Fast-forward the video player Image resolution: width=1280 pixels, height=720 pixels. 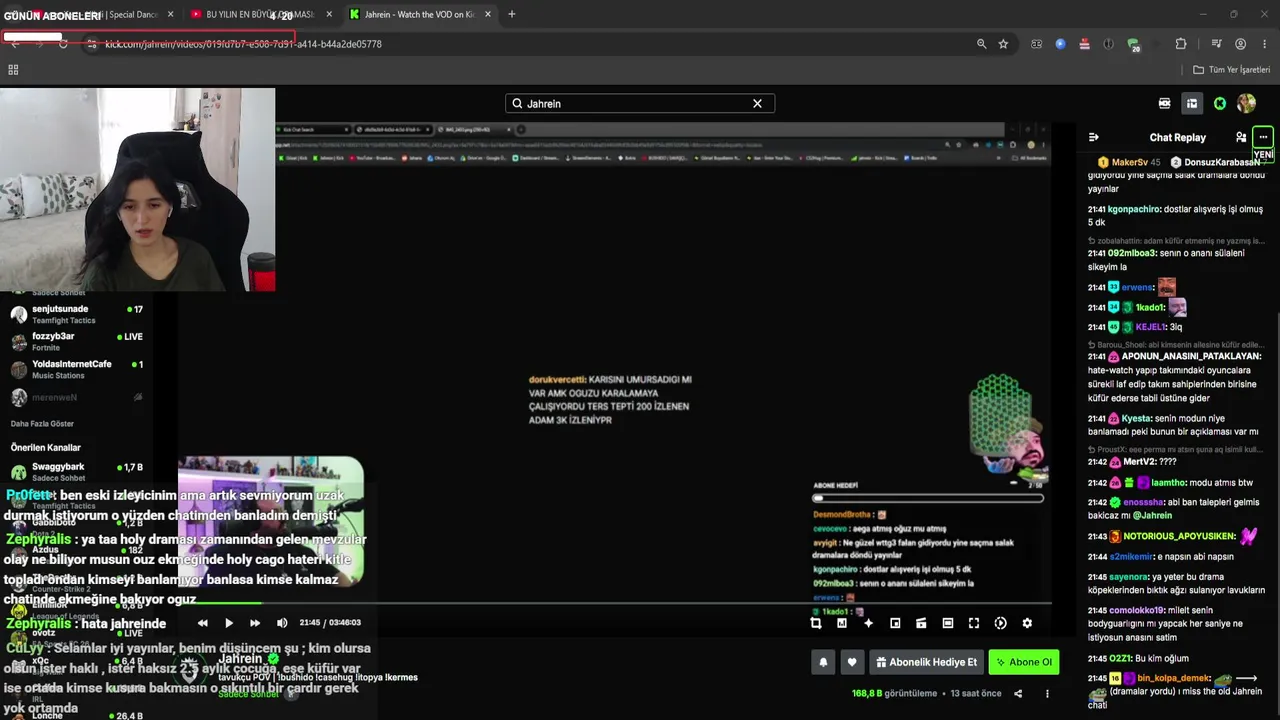255,623
